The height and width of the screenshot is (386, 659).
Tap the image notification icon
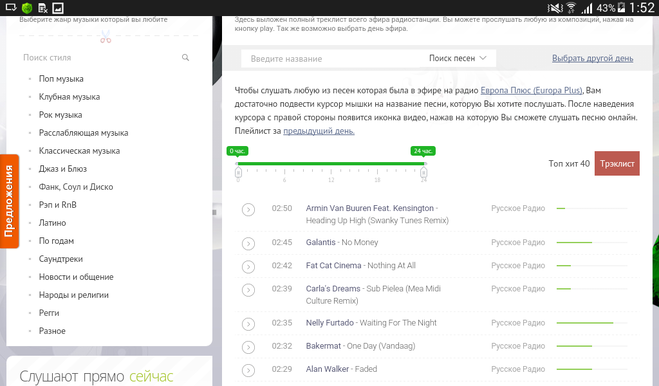point(58,8)
